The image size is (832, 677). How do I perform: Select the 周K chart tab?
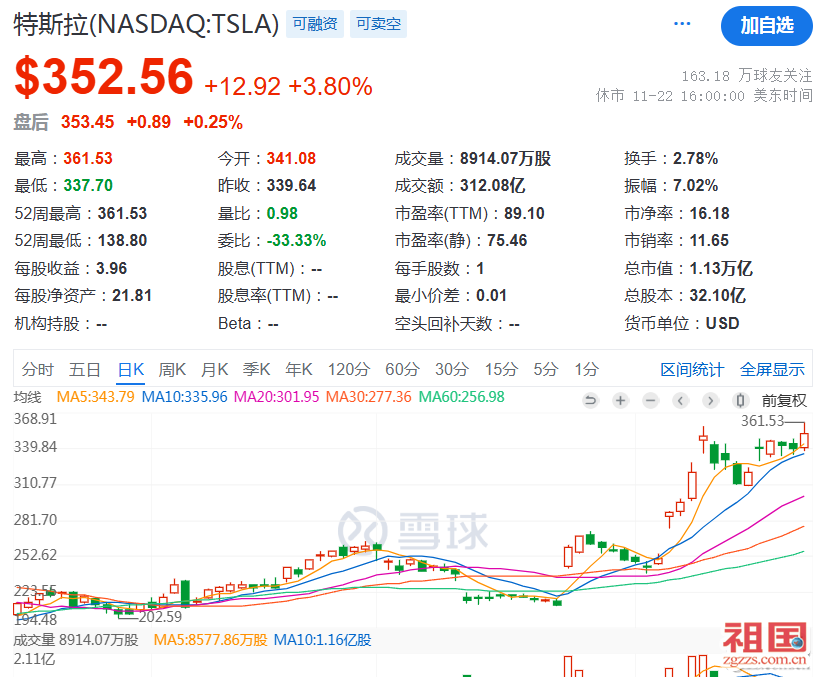[172, 369]
